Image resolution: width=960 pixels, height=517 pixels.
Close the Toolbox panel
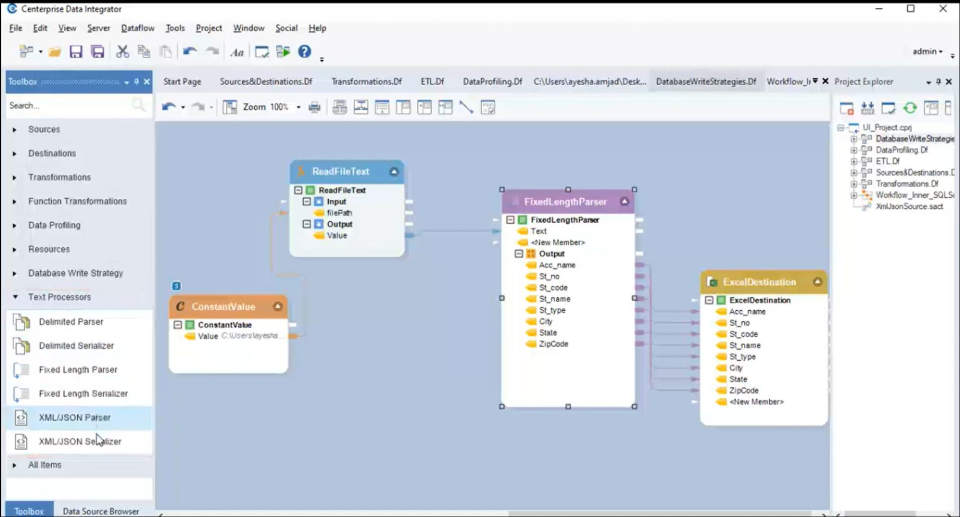(x=147, y=81)
